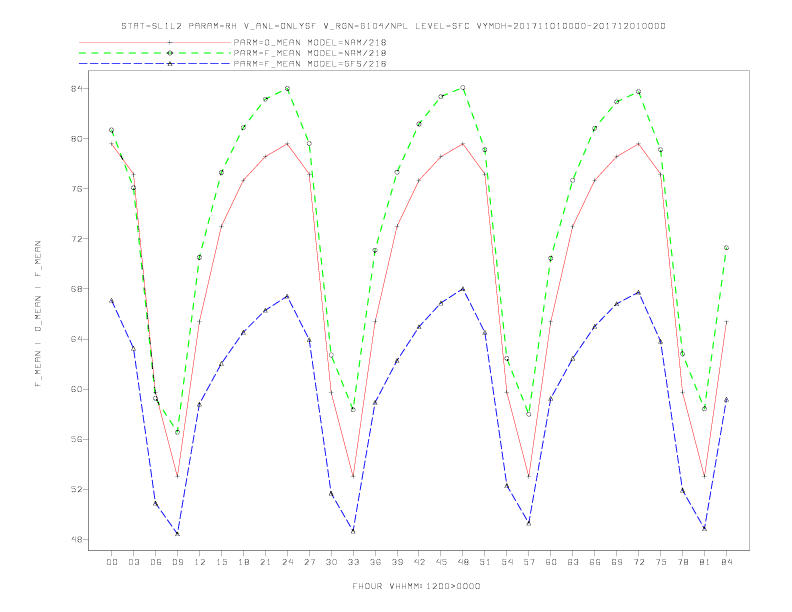Click the x-axis tick label 81
The height and width of the screenshot is (612, 792).
click(x=705, y=562)
